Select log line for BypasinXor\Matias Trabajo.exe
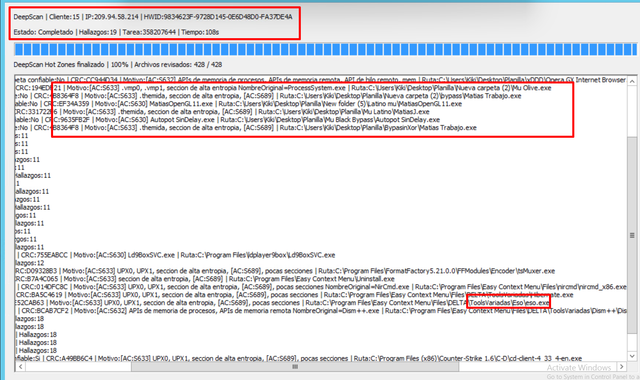Image resolution: width=640 pixels, height=380 pixels. pyautogui.click(x=246, y=128)
